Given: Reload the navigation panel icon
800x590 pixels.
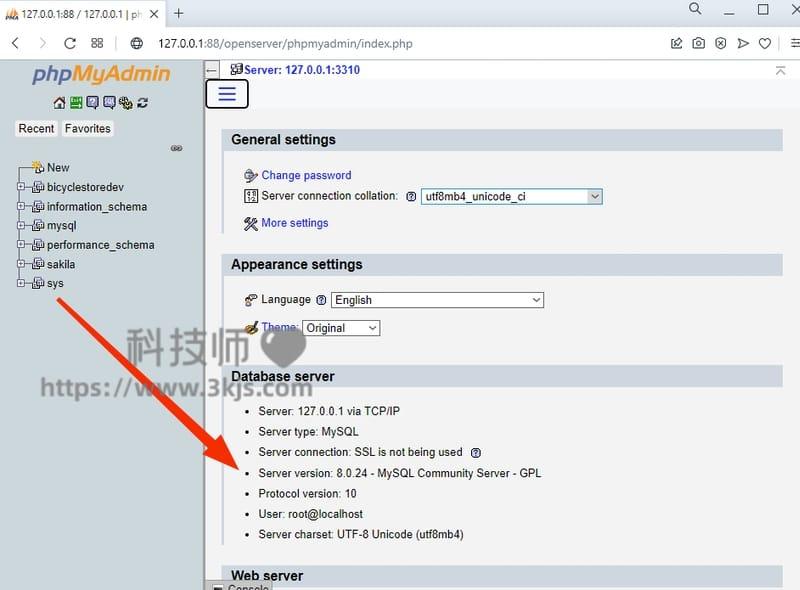Looking at the screenshot, I should click(142, 103).
